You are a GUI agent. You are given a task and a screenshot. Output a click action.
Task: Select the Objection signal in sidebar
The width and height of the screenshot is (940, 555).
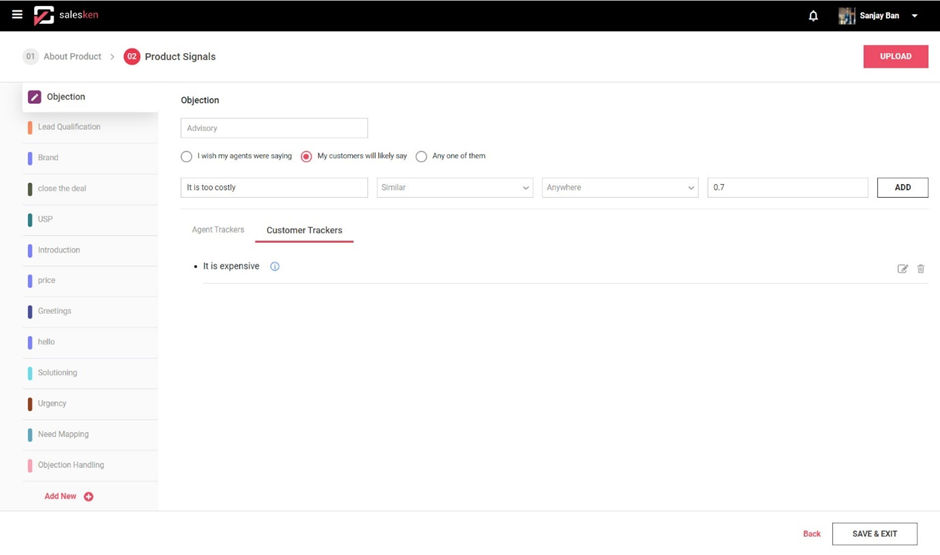click(91, 96)
